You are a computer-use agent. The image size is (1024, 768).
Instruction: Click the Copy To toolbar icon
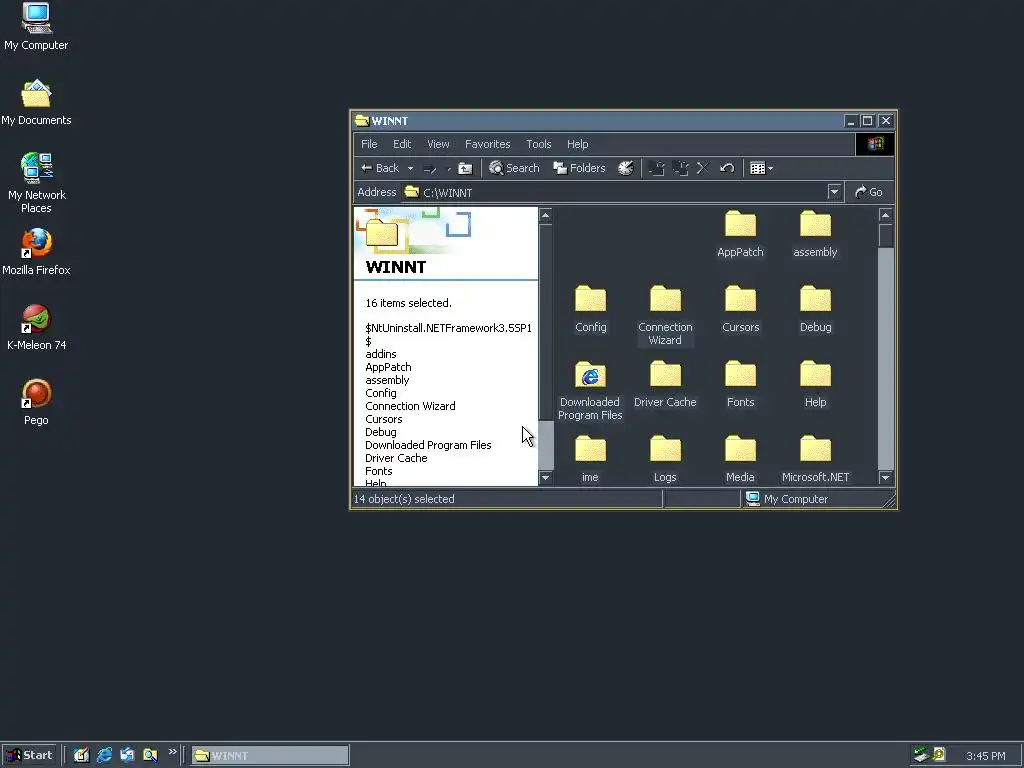pyautogui.click(x=680, y=168)
